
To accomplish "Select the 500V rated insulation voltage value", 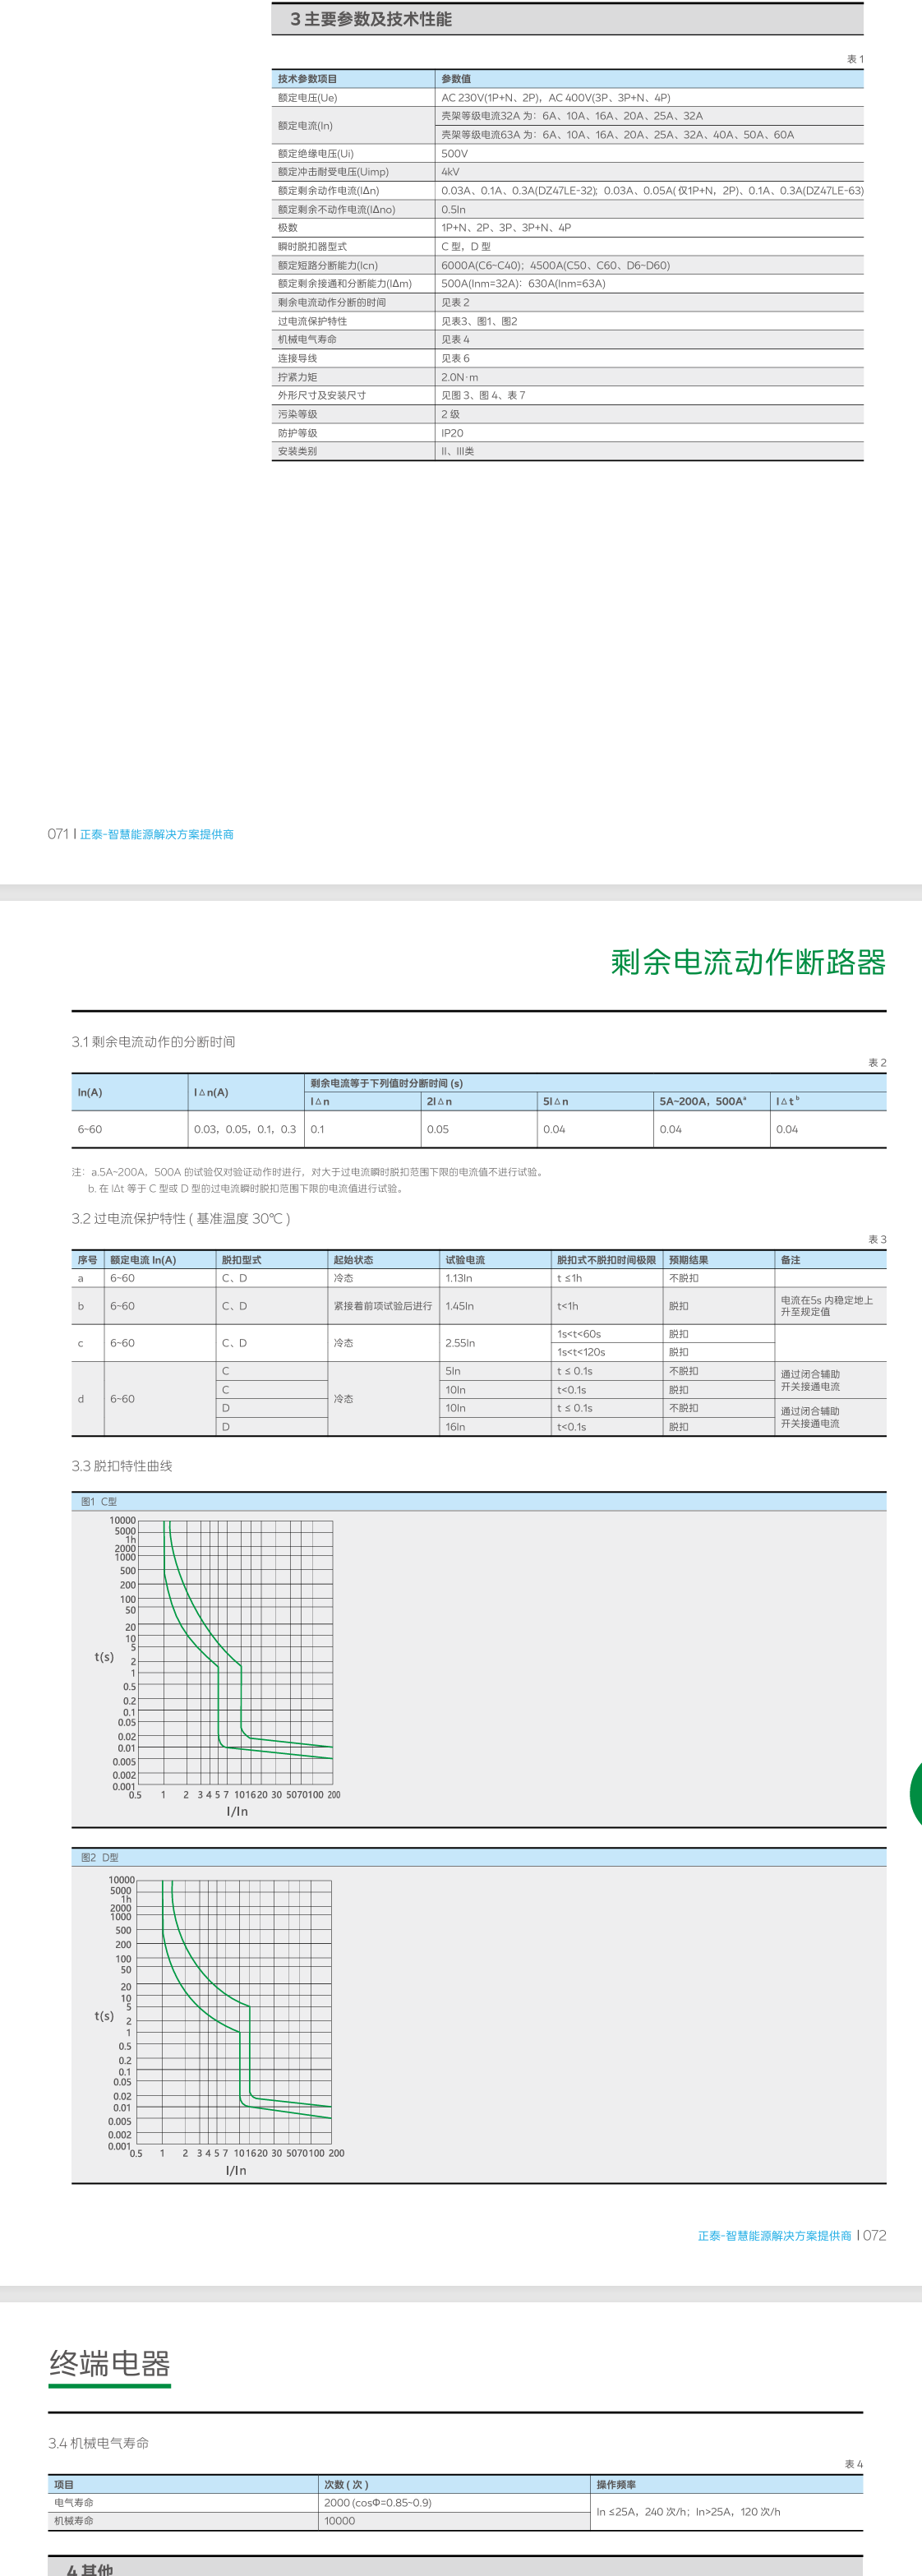I will coord(455,153).
